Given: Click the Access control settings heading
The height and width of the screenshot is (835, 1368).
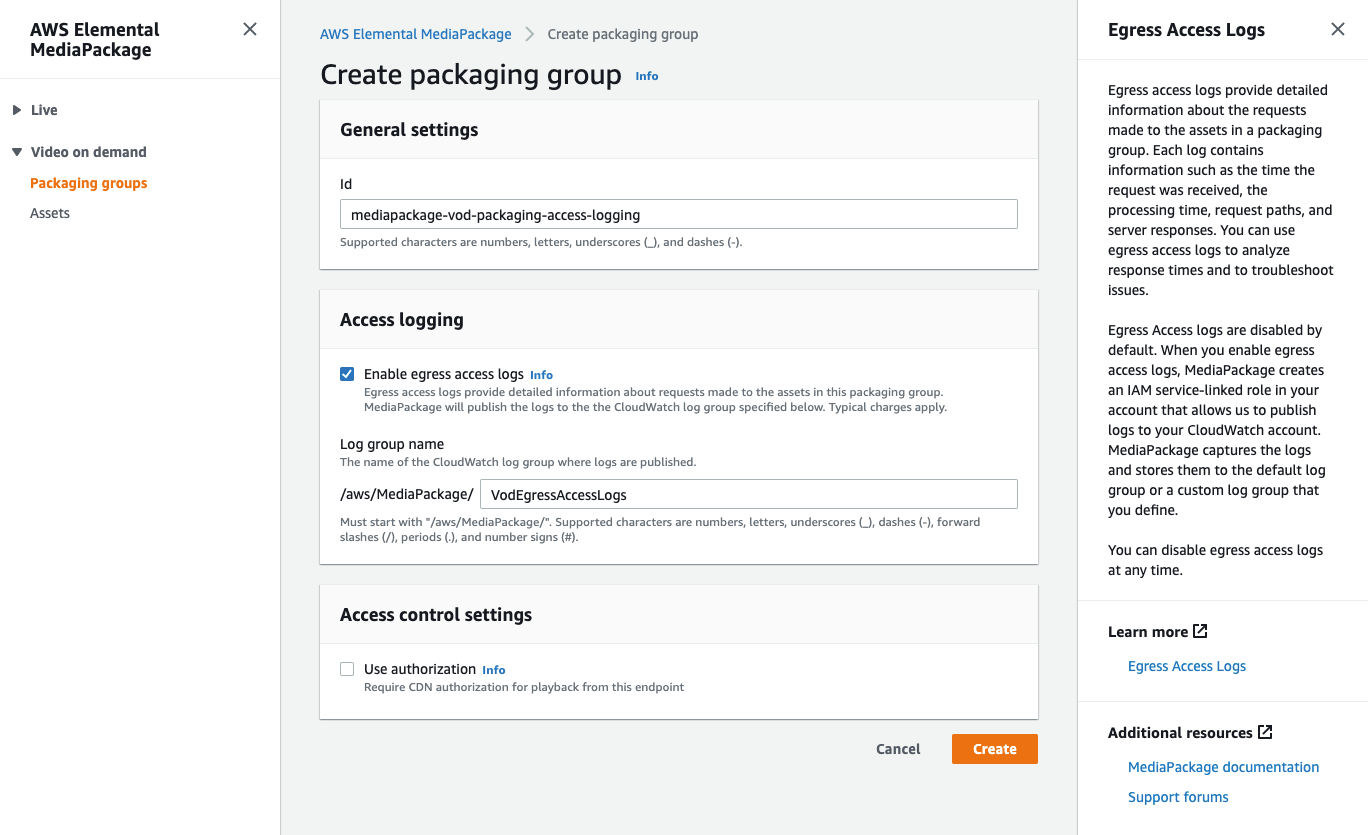Looking at the screenshot, I should pos(436,615).
